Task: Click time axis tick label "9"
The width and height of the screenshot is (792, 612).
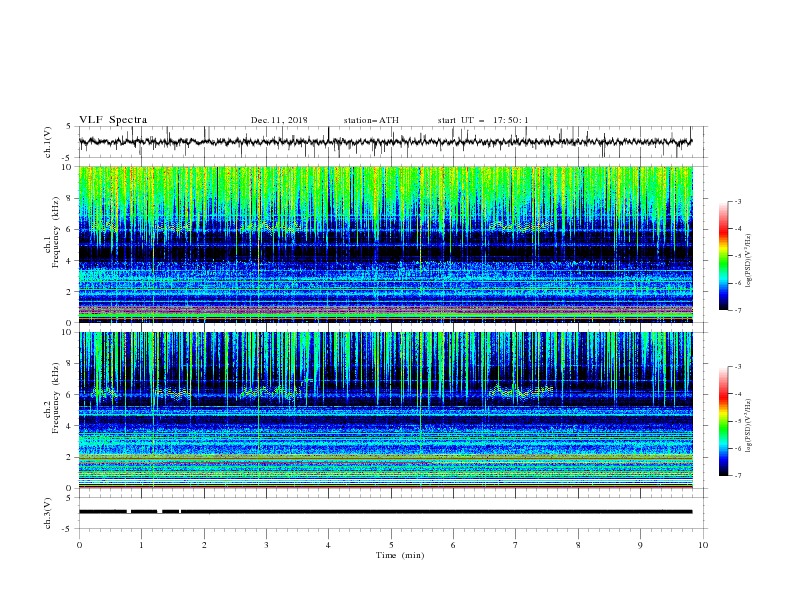Action: [640, 545]
